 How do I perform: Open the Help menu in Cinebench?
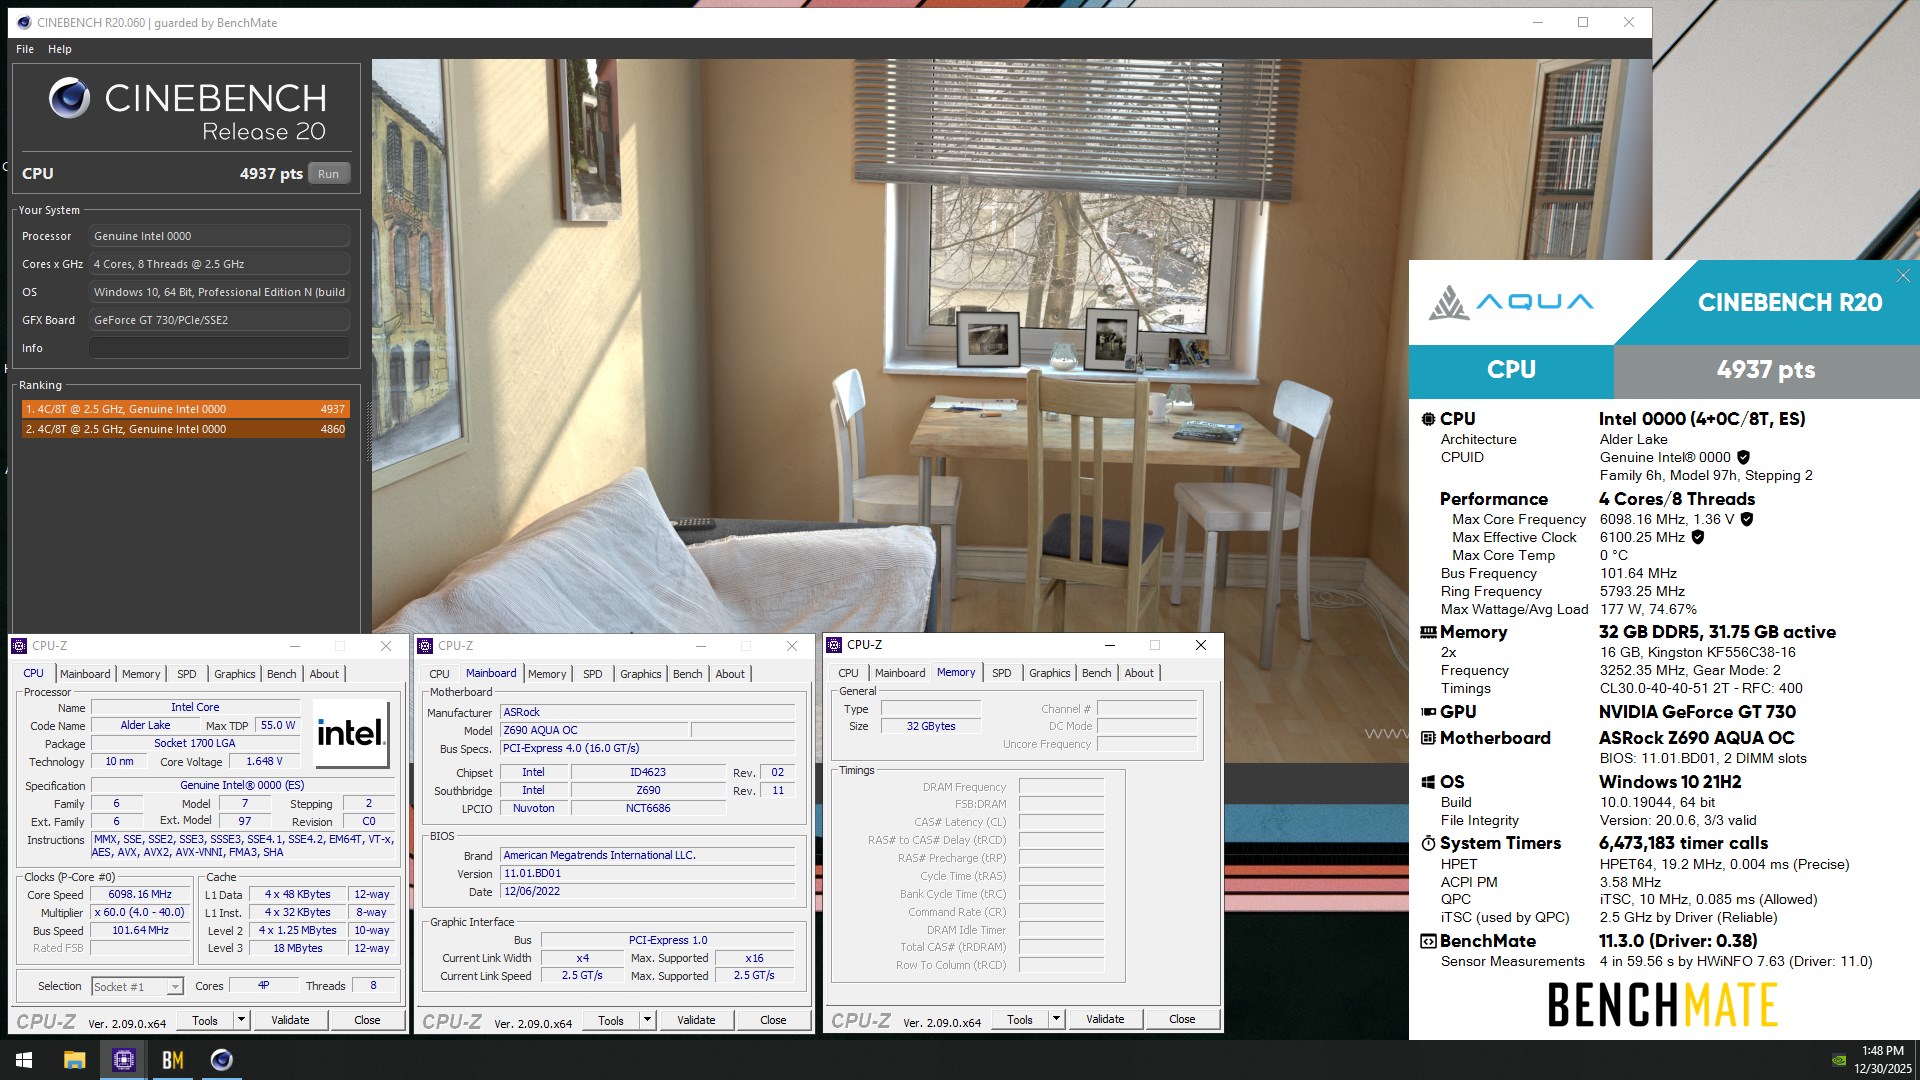click(x=60, y=49)
